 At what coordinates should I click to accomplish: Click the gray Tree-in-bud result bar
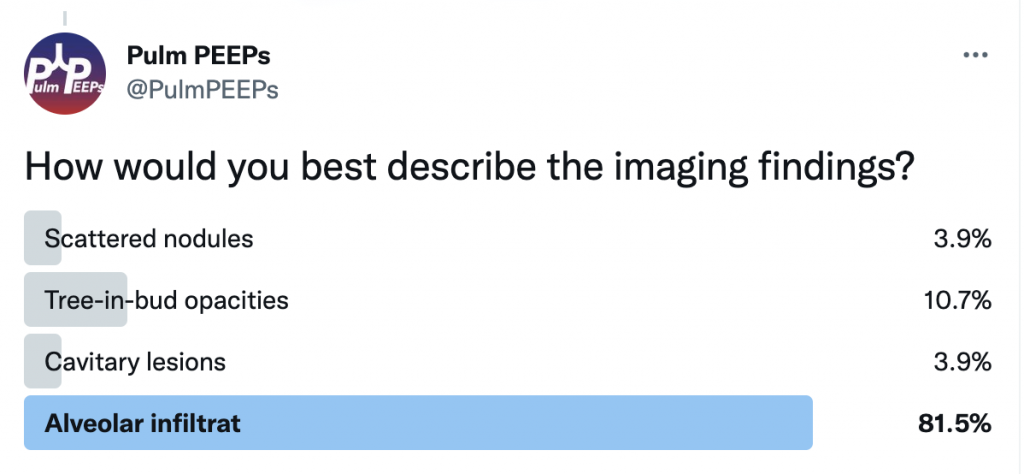pyautogui.click(x=76, y=300)
